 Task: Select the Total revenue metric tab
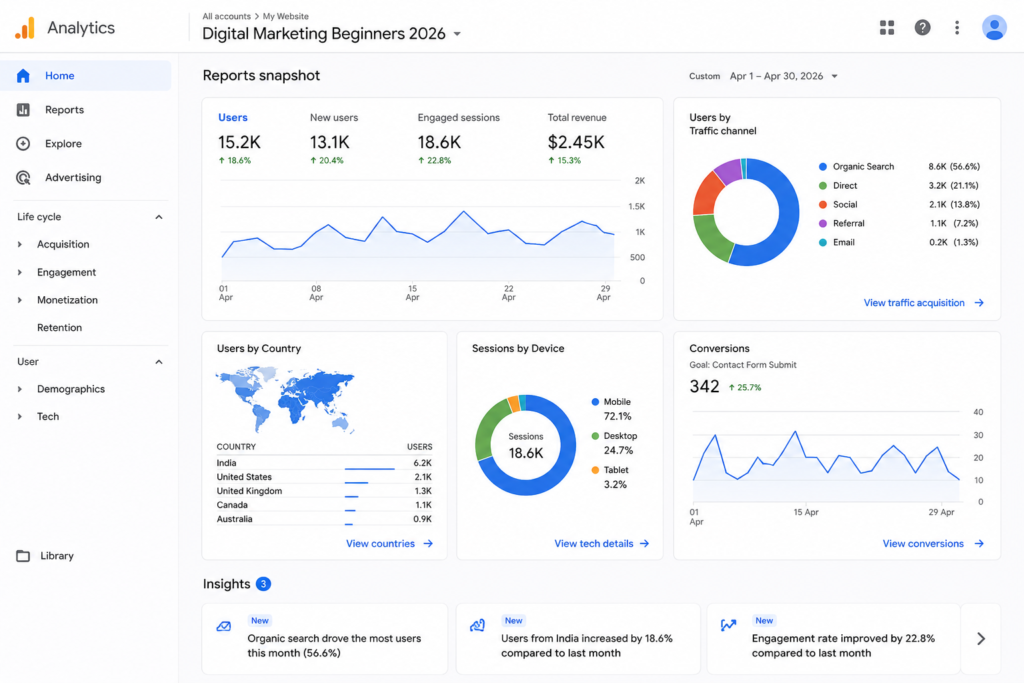[577, 138]
